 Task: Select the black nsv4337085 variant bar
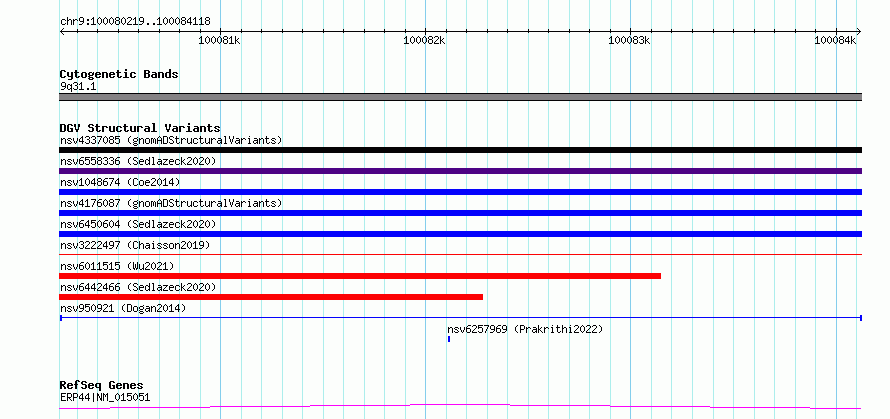tap(460, 150)
